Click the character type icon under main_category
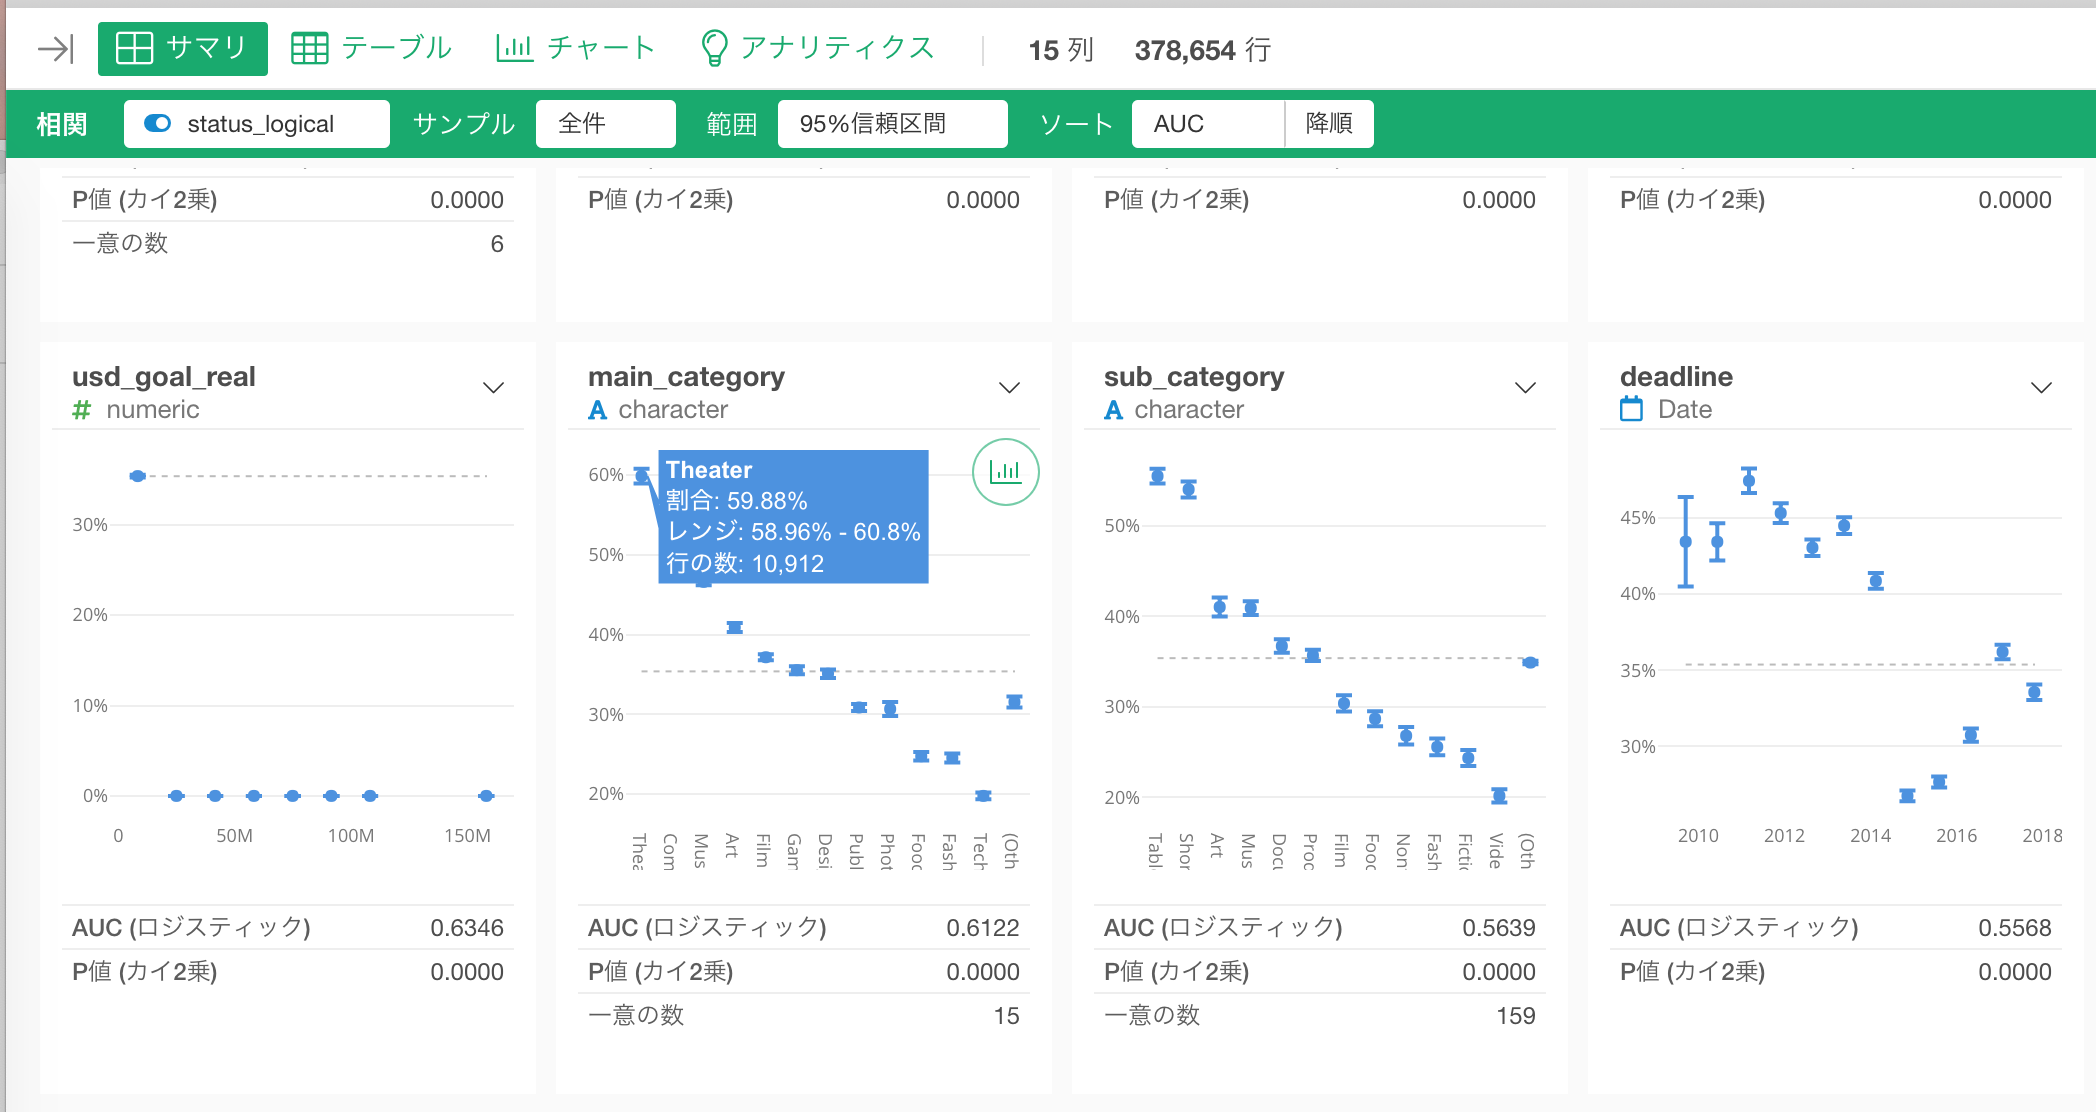The width and height of the screenshot is (2096, 1112). (x=597, y=410)
